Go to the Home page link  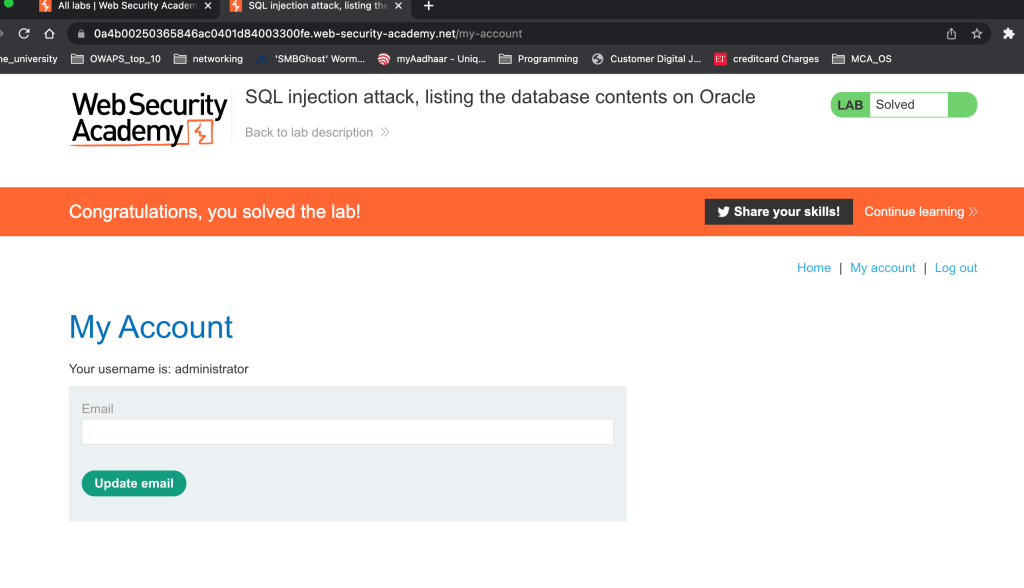click(813, 268)
